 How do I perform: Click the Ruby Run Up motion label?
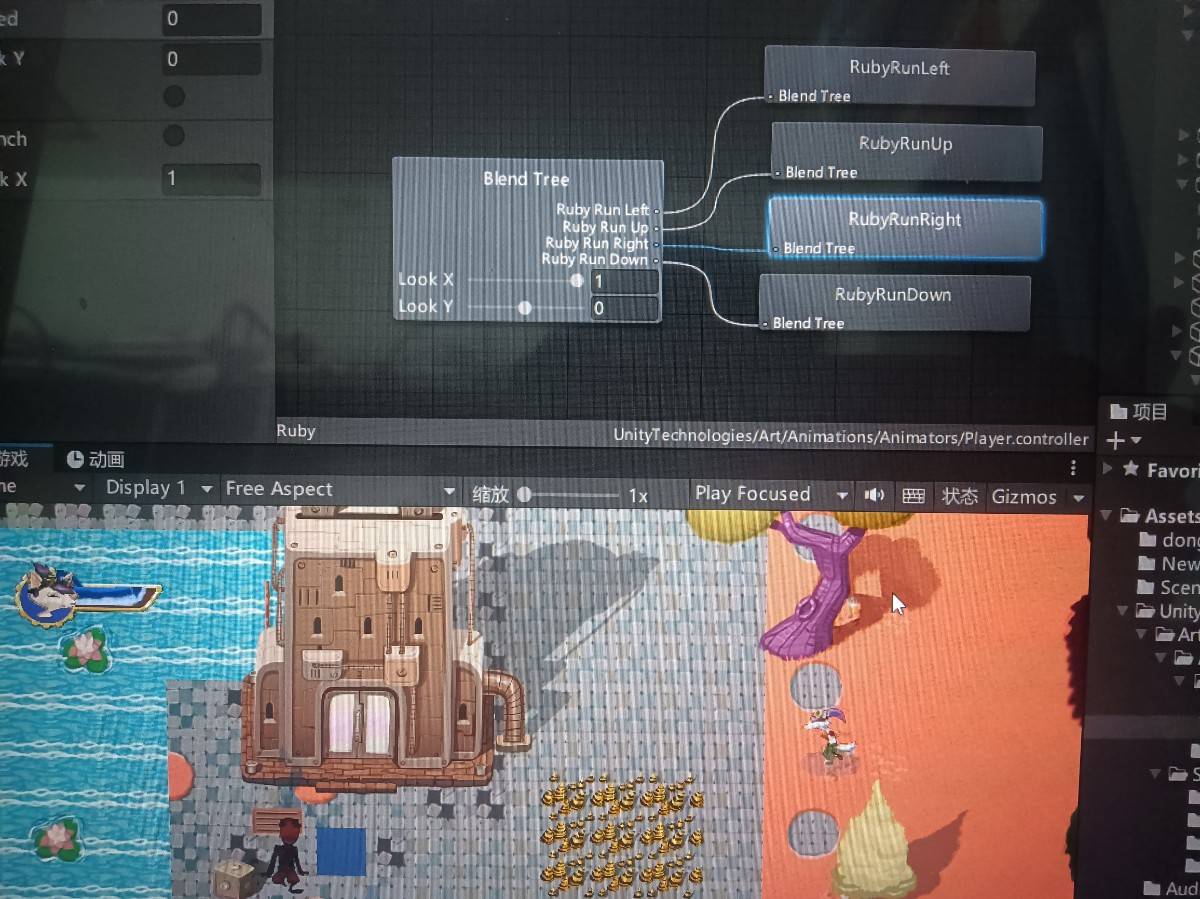pos(605,227)
